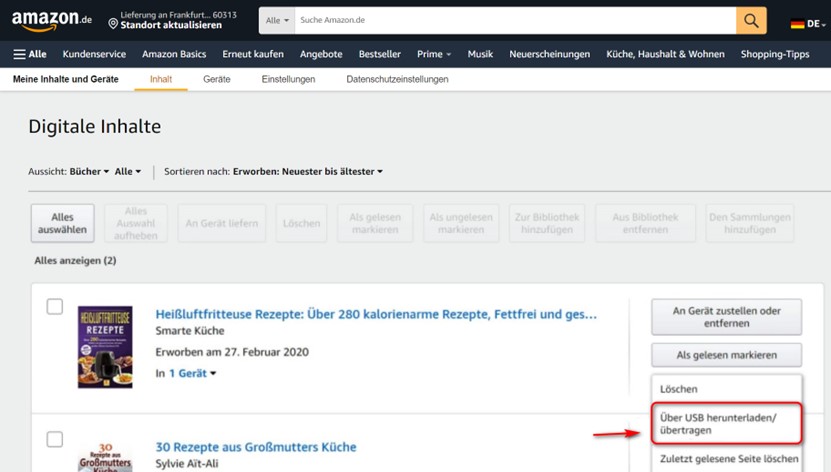This screenshot has height=472, width=831.
Task: Click the Löschen button in the bulk toolbar
Action: [302, 223]
